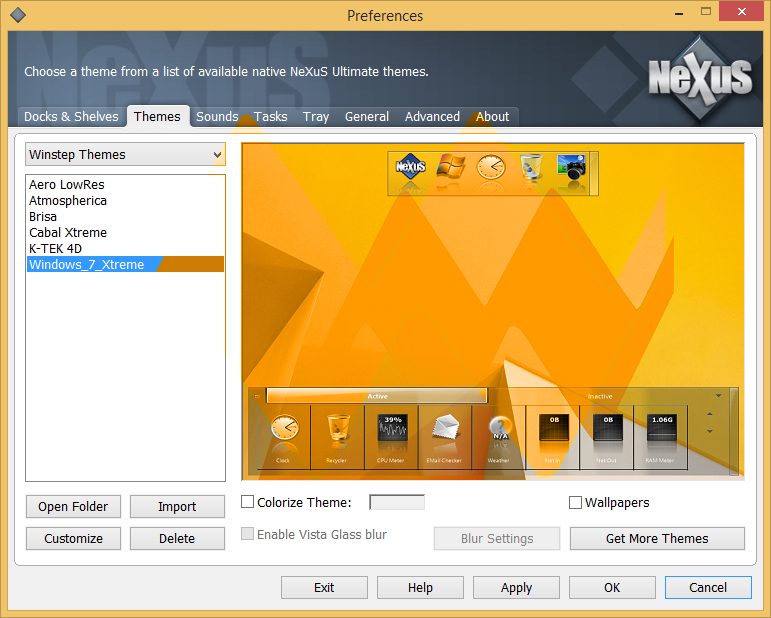Open the Sounds tab
This screenshot has height=618, width=771.
pos(217,117)
